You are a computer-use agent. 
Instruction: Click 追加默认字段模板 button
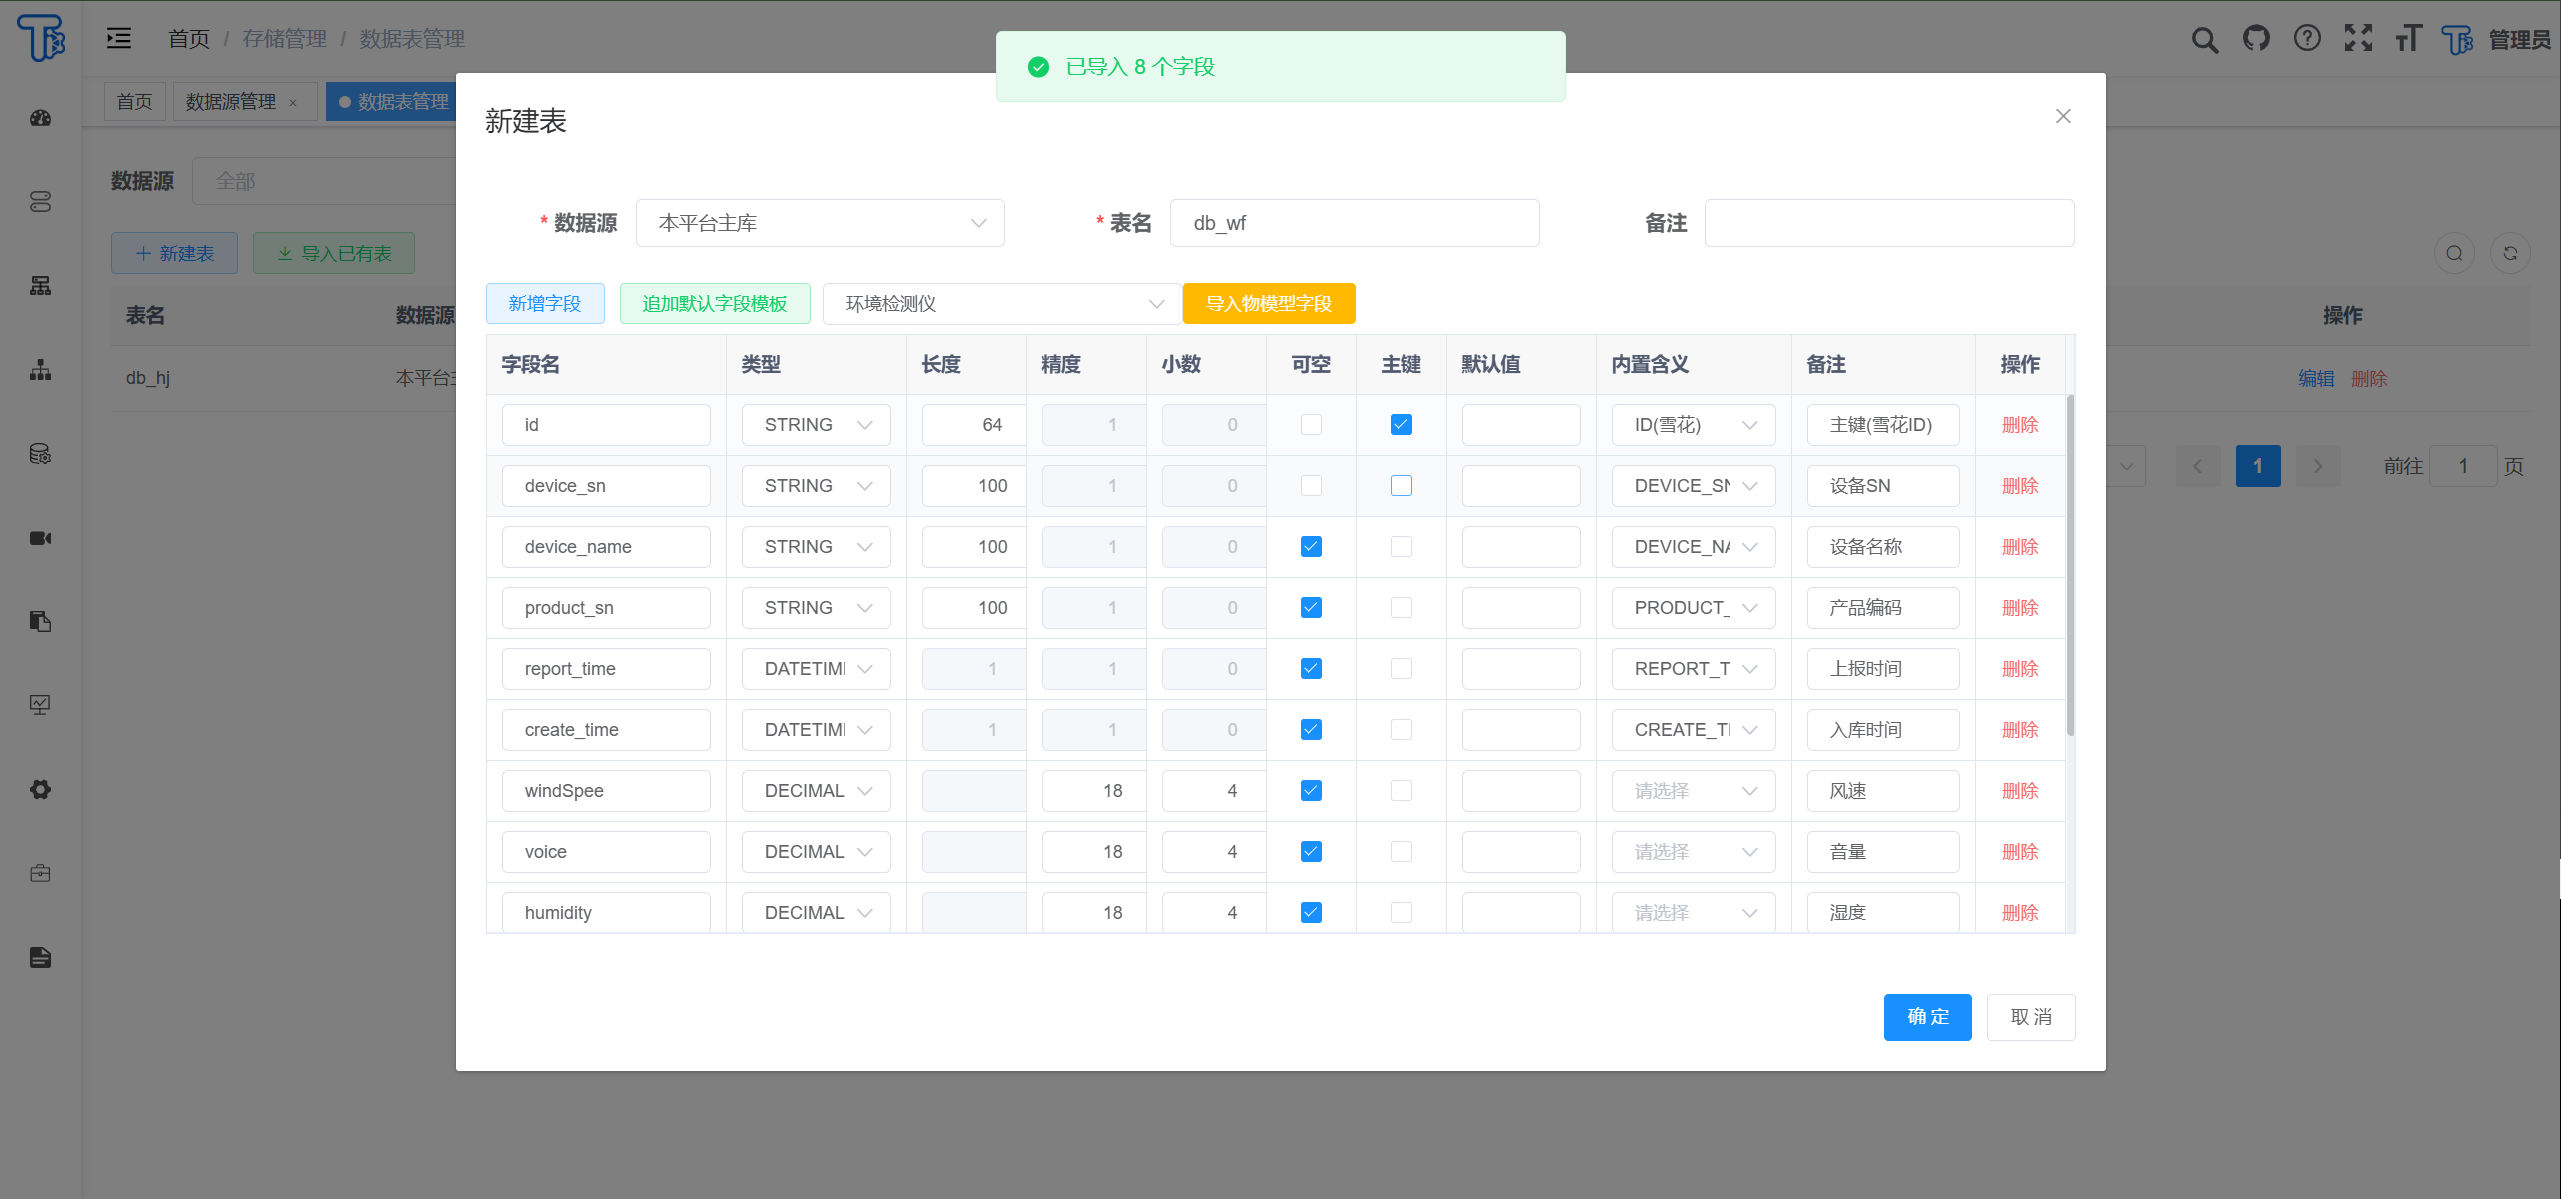click(715, 304)
